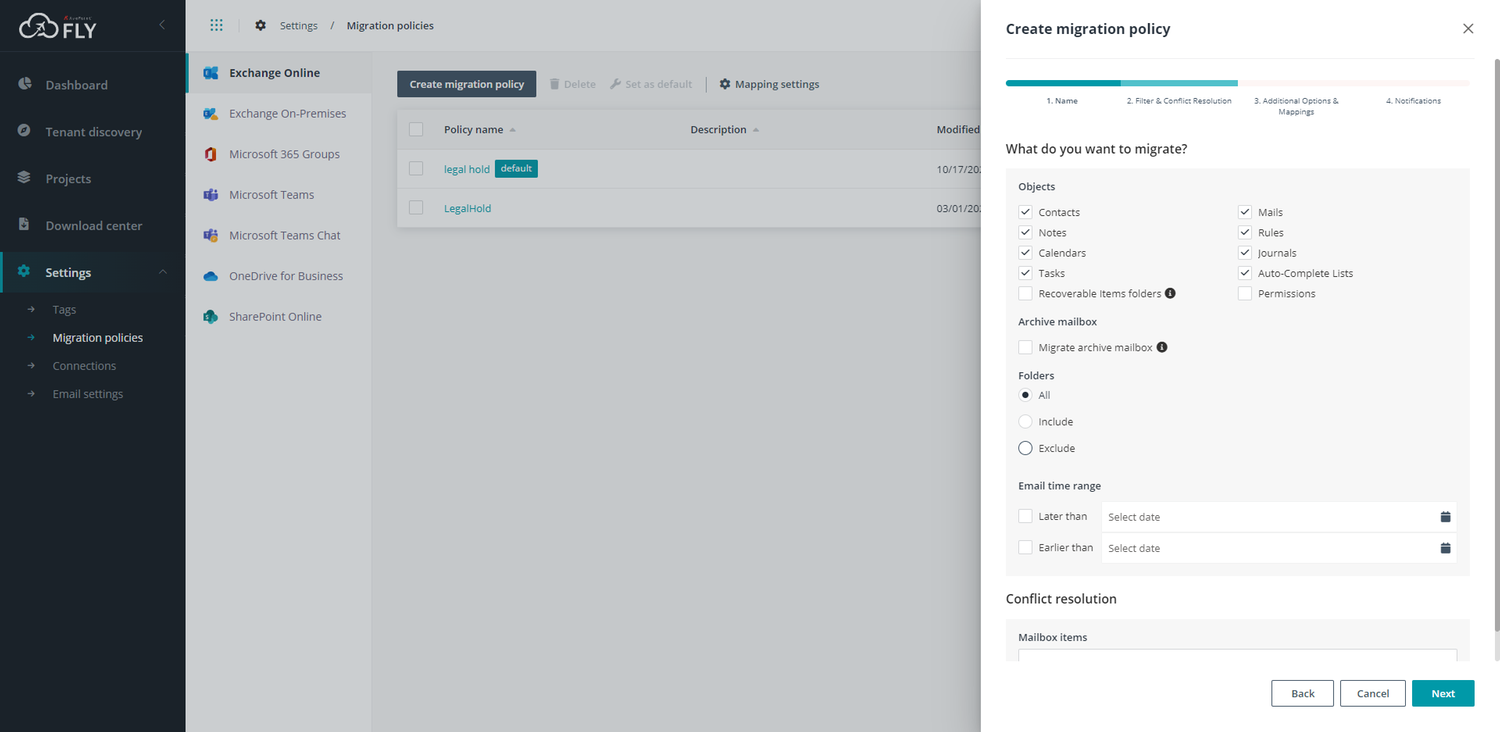This screenshot has height=732, width=1500.
Task: Open the app launcher grid icon
Action: (216, 25)
